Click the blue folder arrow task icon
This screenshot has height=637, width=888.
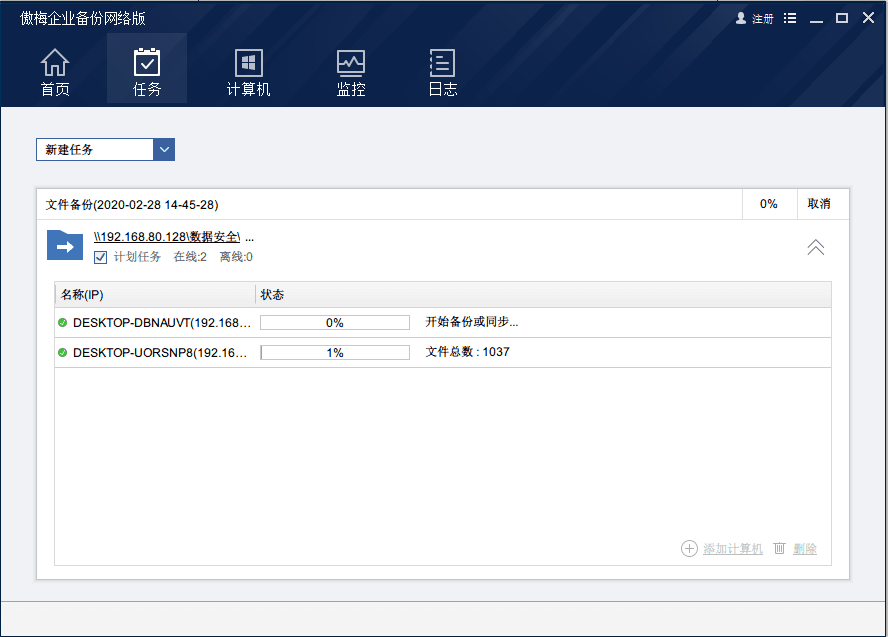65,245
